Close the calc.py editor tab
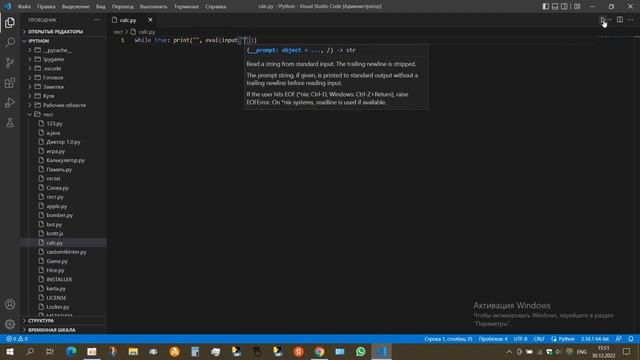Image resolution: width=640 pixels, height=360 pixels. [x=150, y=20]
